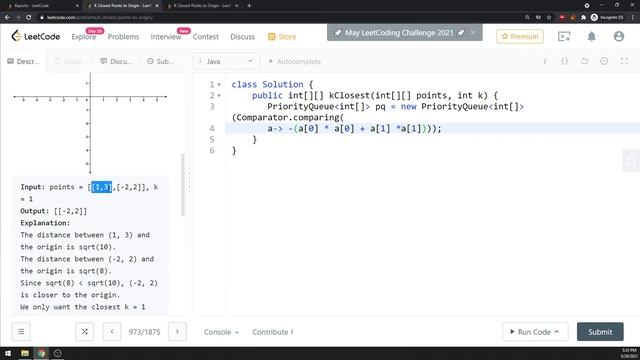Click the 'Output: [[-2,2]]' text
640x360 pixels.
coord(53,211)
